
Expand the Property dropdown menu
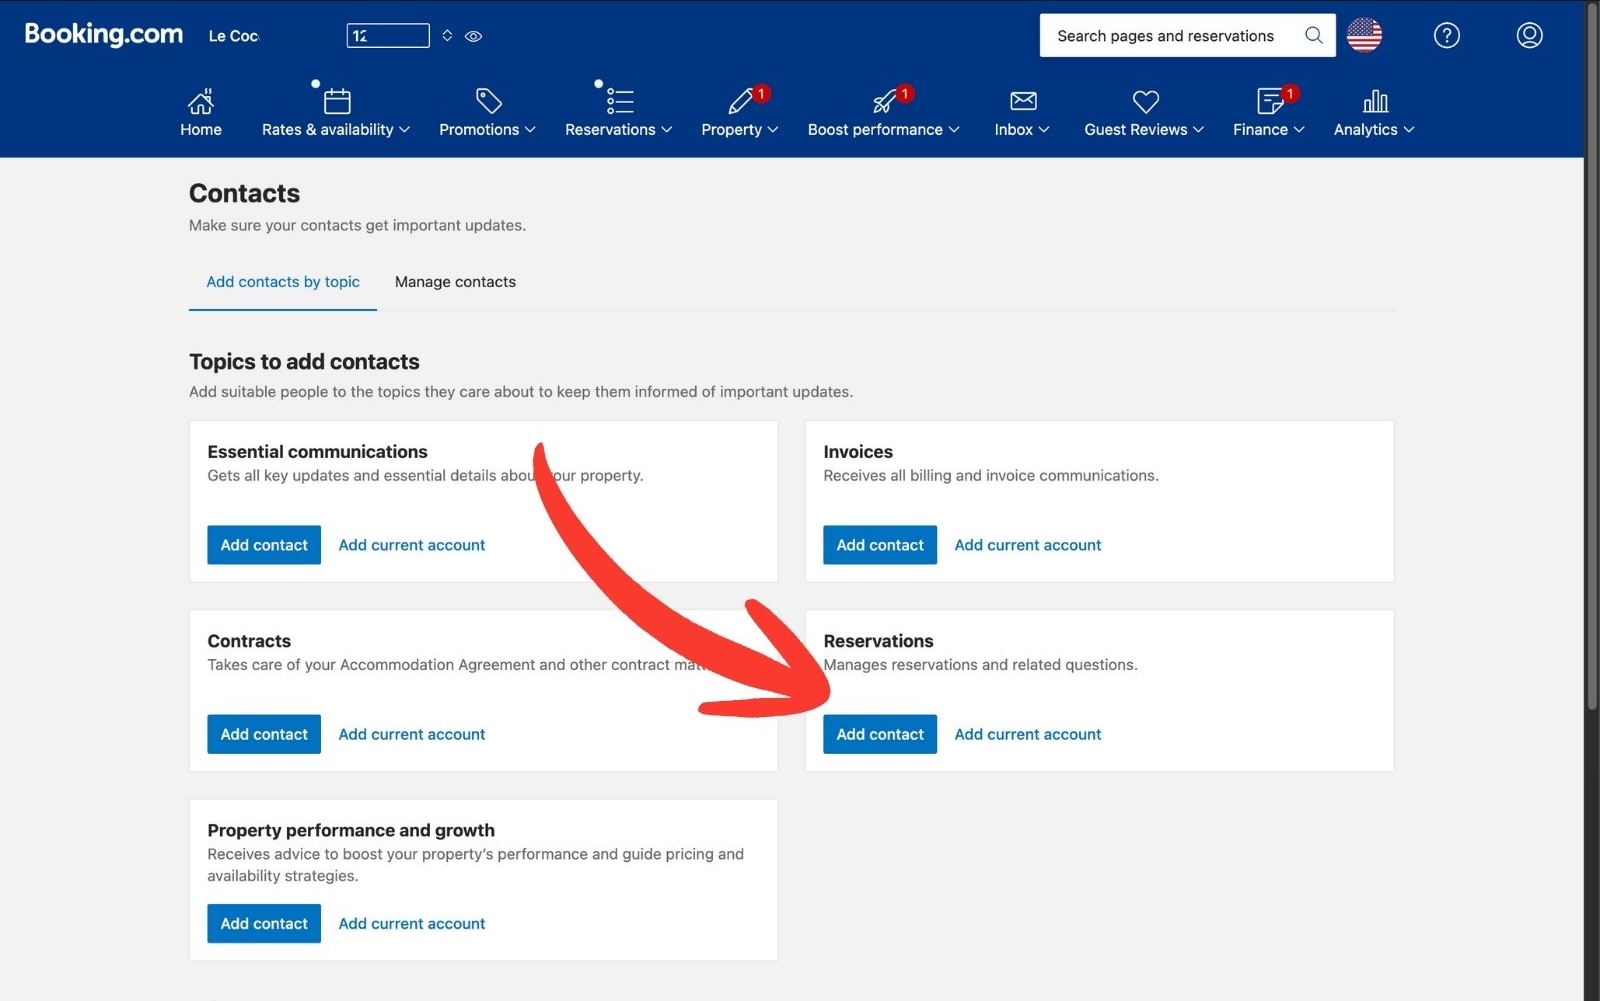(739, 129)
